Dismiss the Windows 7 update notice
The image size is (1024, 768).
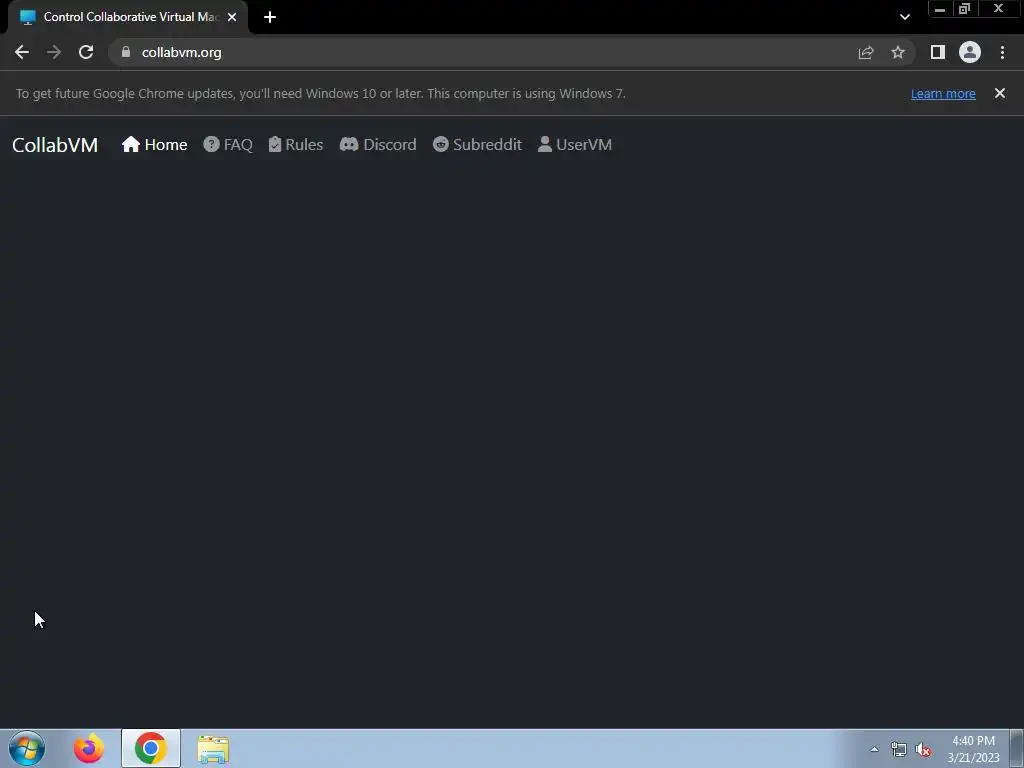tap(1000, 93)
